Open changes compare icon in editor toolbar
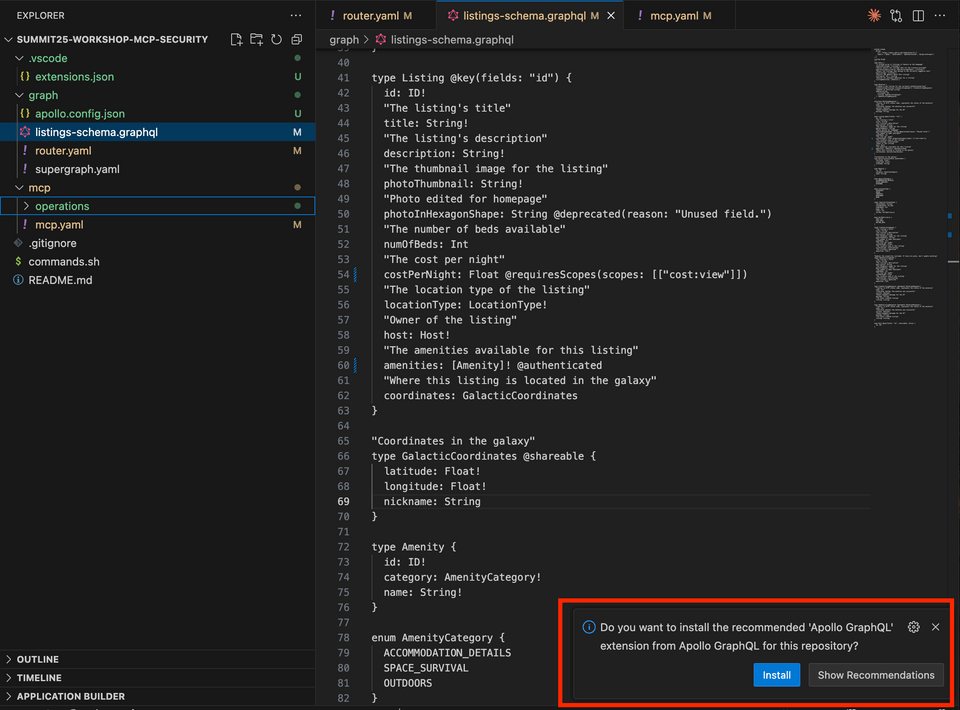The height and width of the screenshot is (710, 960). click(896, 16)
